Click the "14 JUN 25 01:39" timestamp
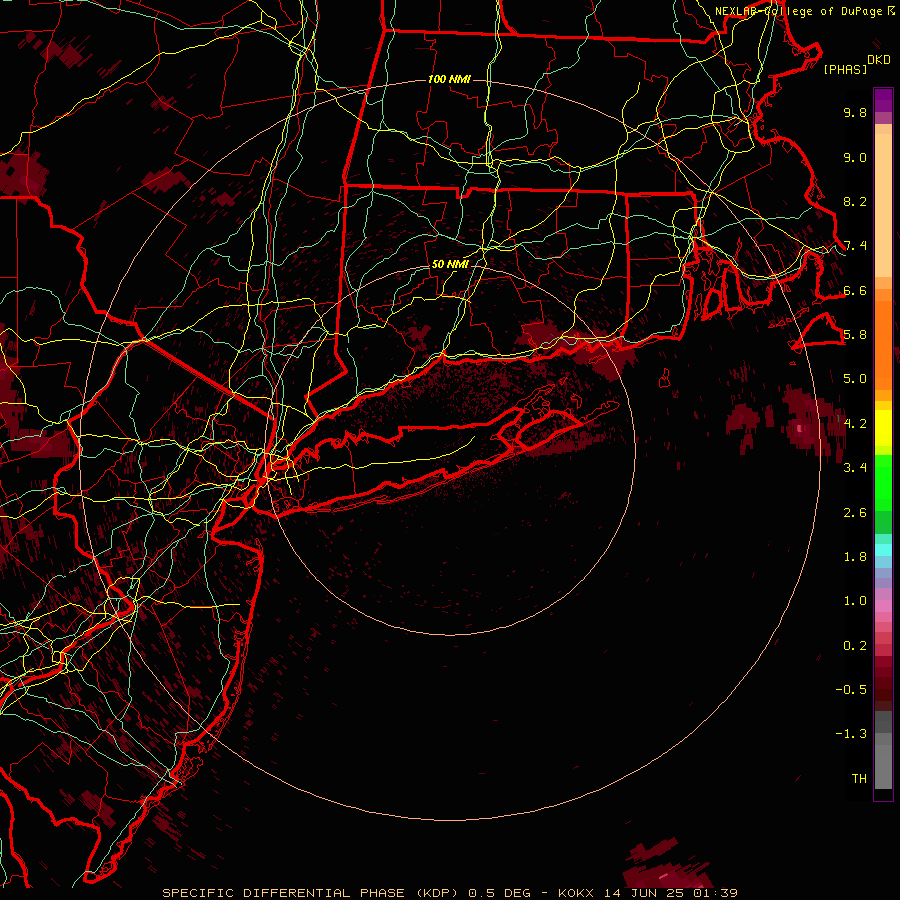Viewport: 900px width, 900px height. 670,893
